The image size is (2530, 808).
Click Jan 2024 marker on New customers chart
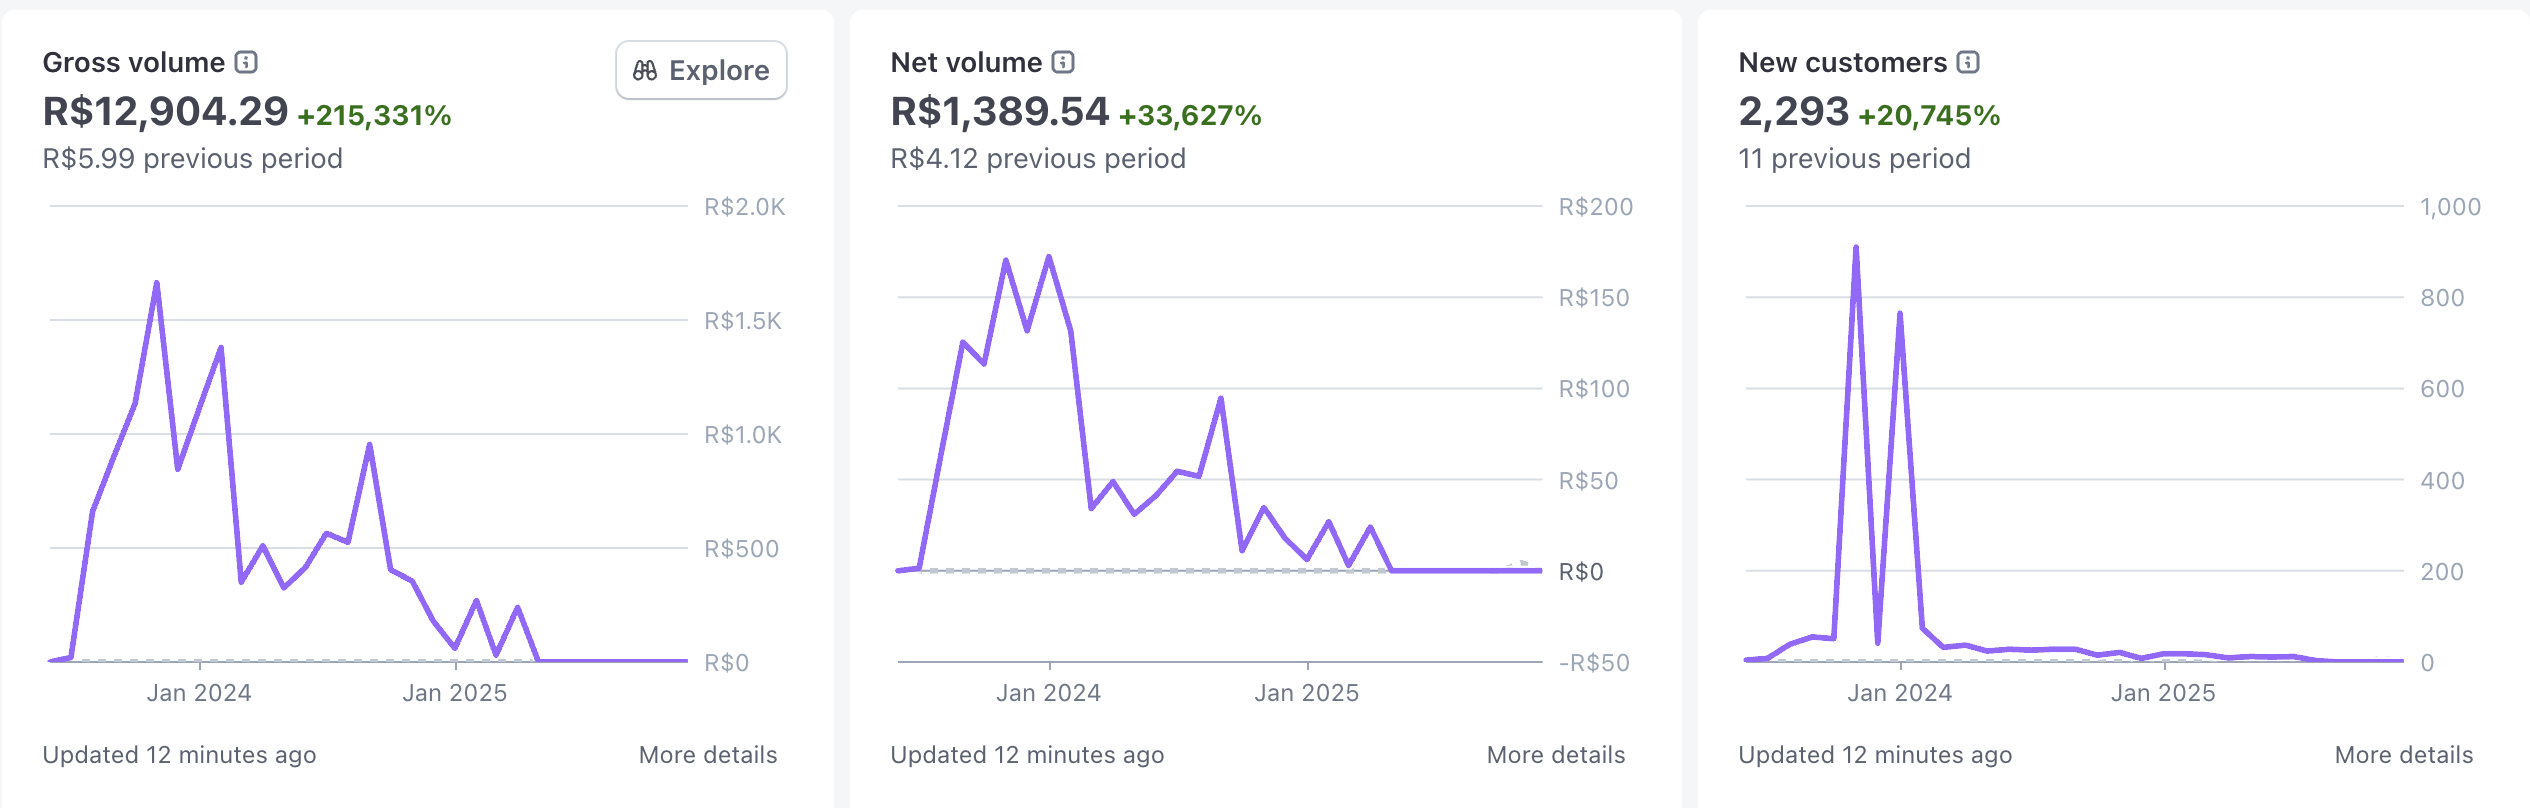(x=1900, y=692)
